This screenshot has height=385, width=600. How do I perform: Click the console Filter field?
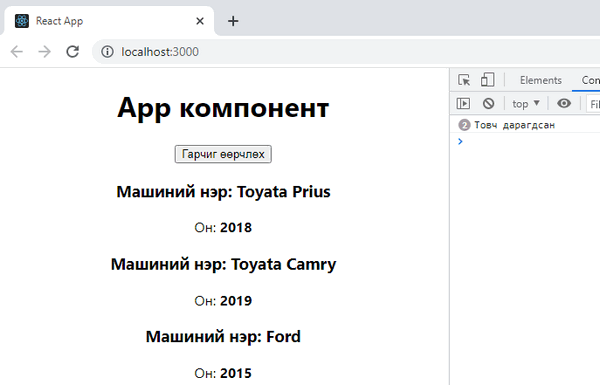point(593,104)
